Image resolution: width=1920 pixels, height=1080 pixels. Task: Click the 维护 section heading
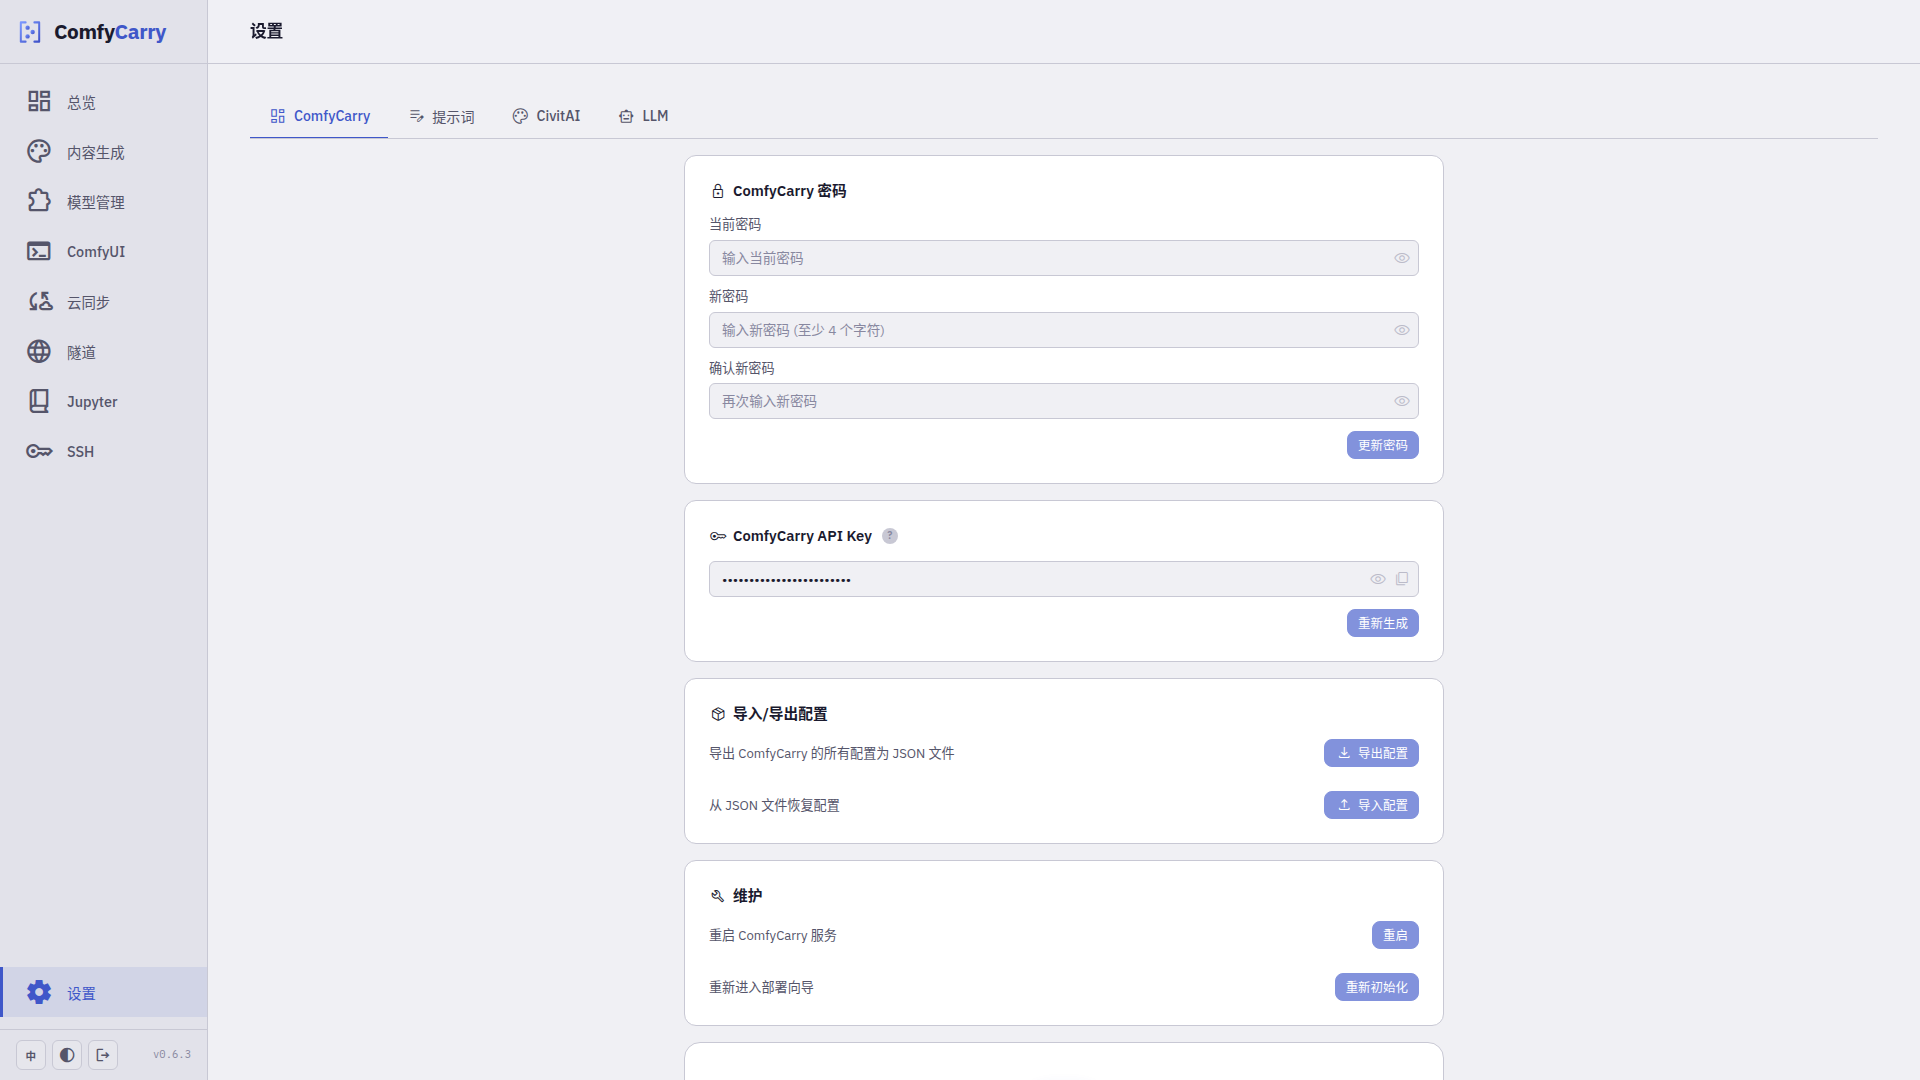pyautogui.click(x=747, y=896)
